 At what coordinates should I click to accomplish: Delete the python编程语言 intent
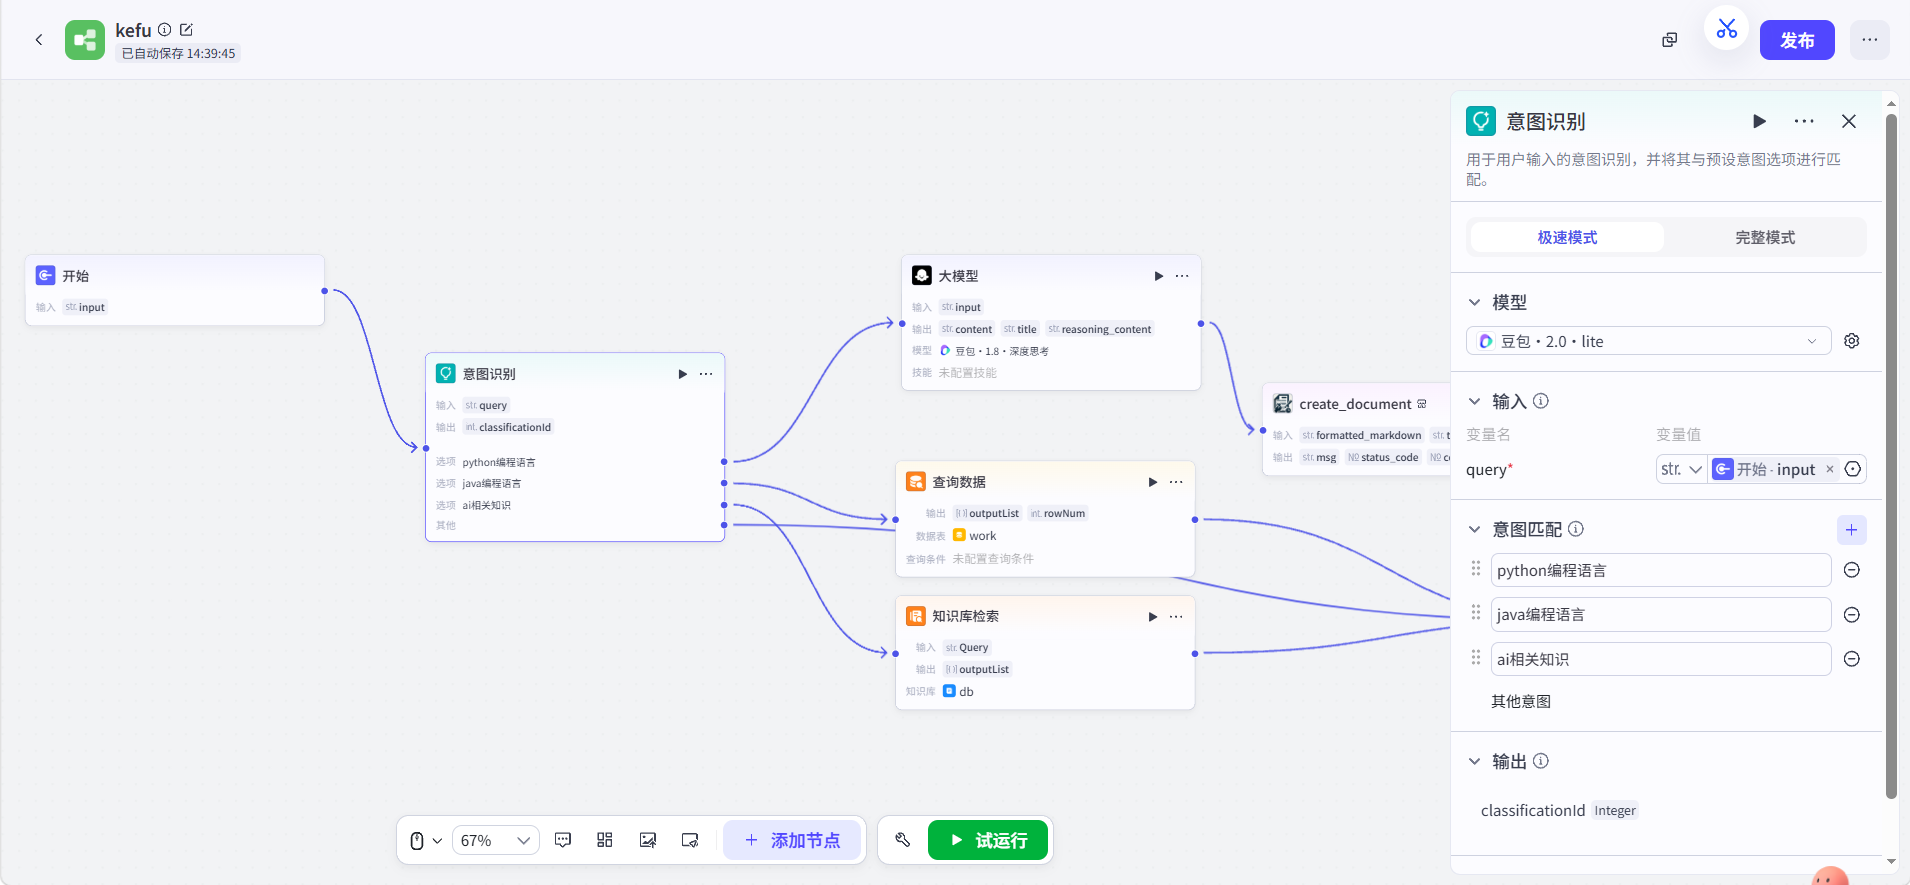point(1852,570)
